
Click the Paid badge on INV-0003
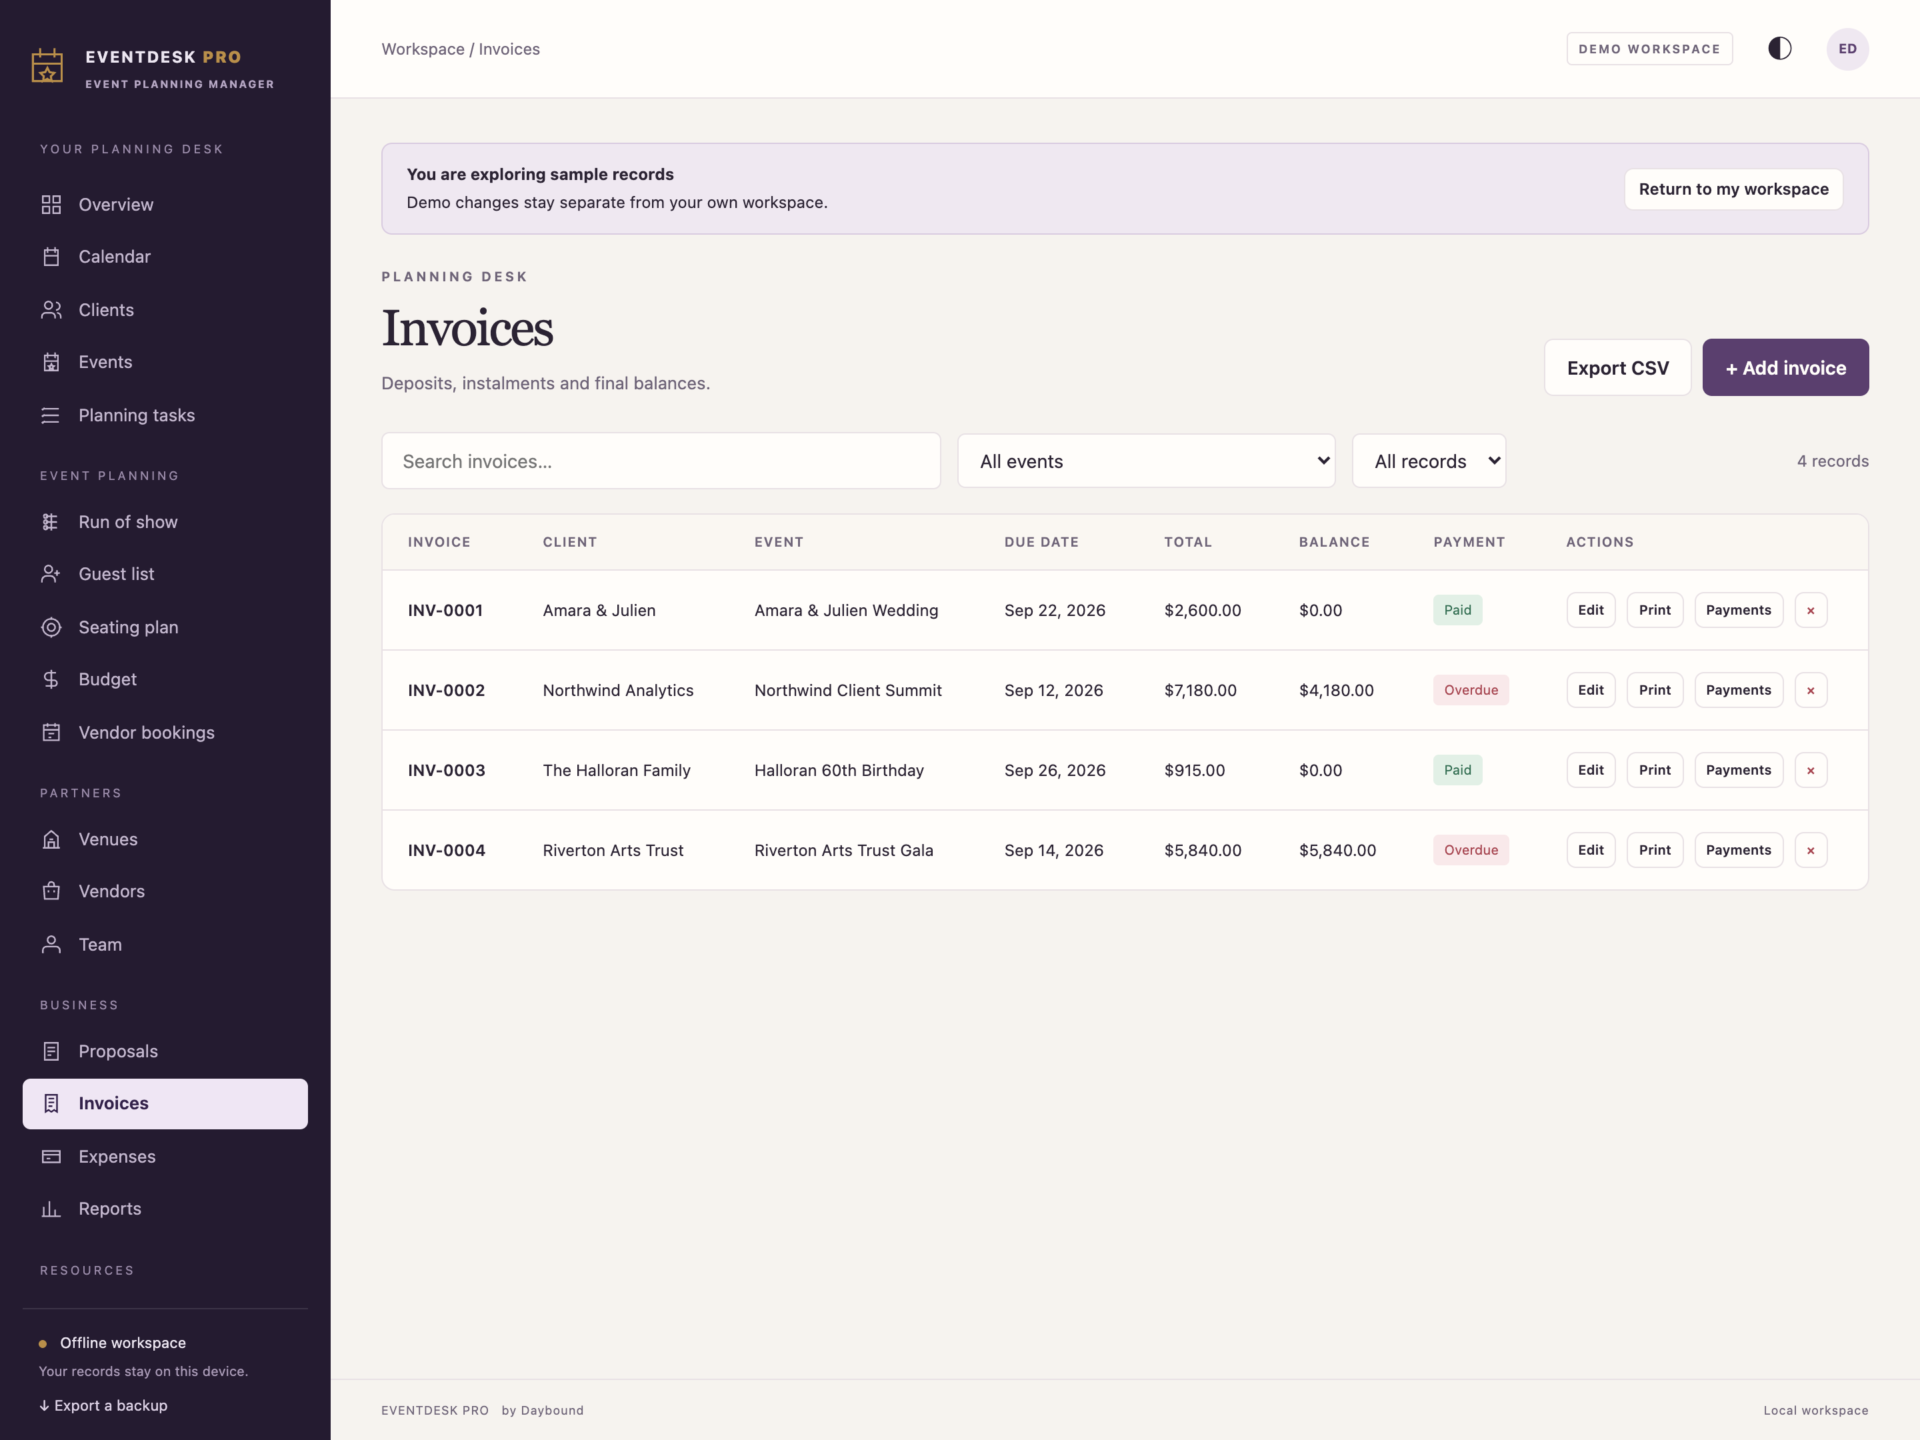pyautogui.click(x=1457, y=770)
